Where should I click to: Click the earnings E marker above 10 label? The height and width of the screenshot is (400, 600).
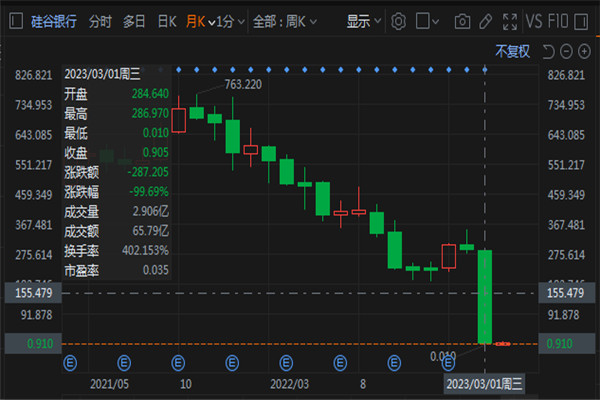coord(178,363)
